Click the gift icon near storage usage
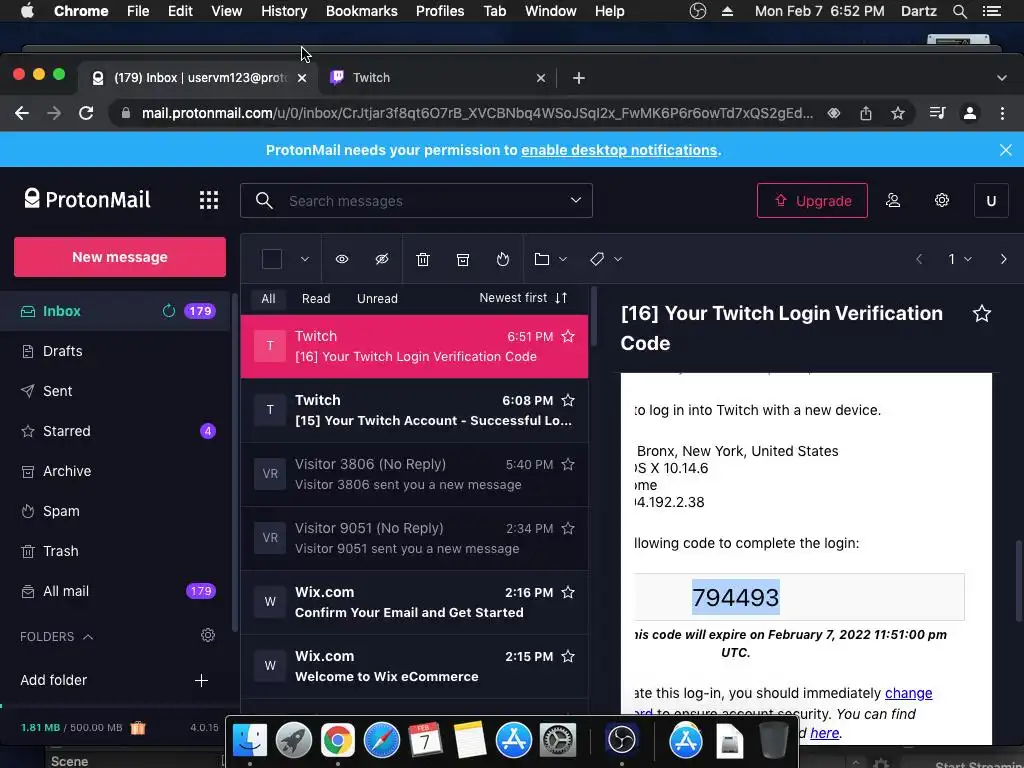Image resolution: width=1024 pixels, height=768 pixels. click(138, 727)
